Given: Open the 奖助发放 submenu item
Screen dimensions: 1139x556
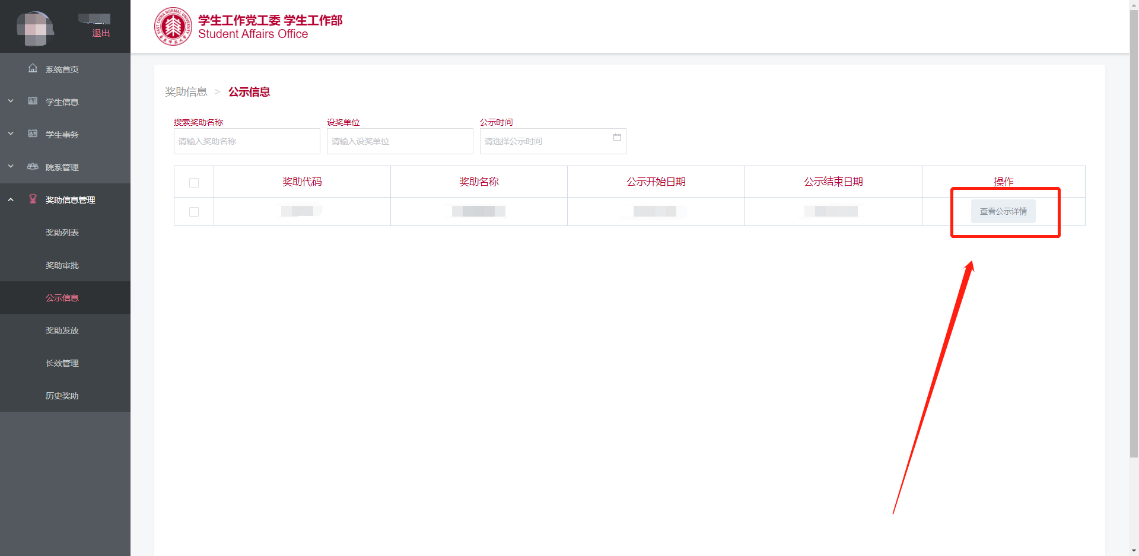Looking at the screenshot, I should pyautogui.click(x=62, y=331).
